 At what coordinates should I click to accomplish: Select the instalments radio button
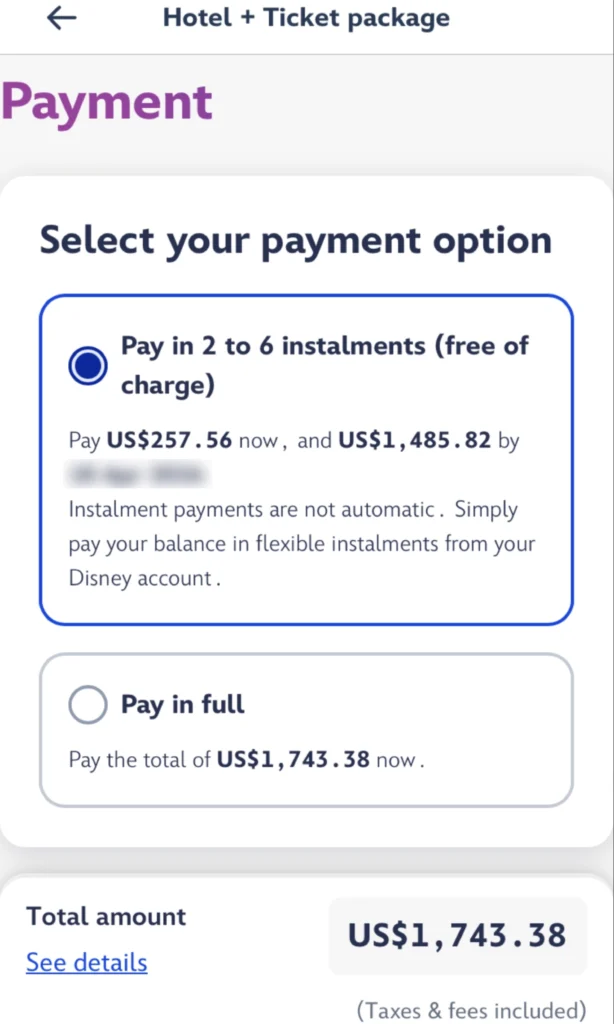click(x=88, y=366)
